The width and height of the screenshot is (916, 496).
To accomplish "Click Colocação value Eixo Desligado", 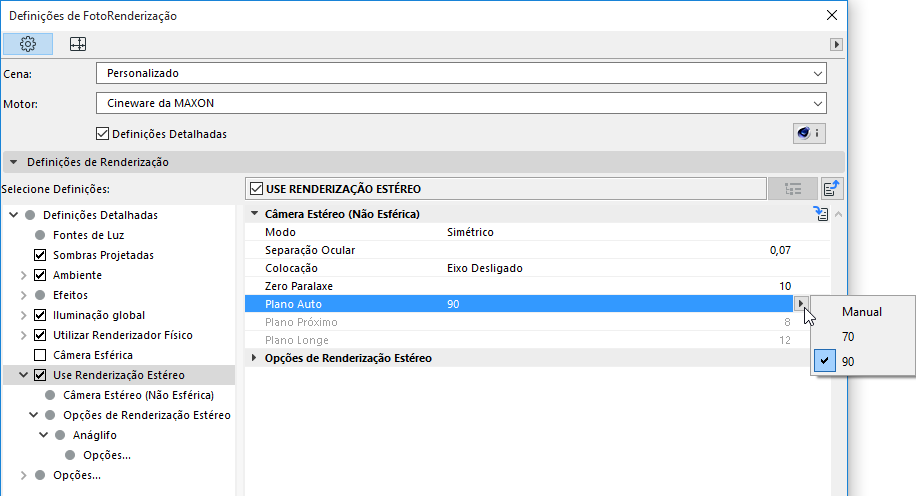I will coord(485,268).
